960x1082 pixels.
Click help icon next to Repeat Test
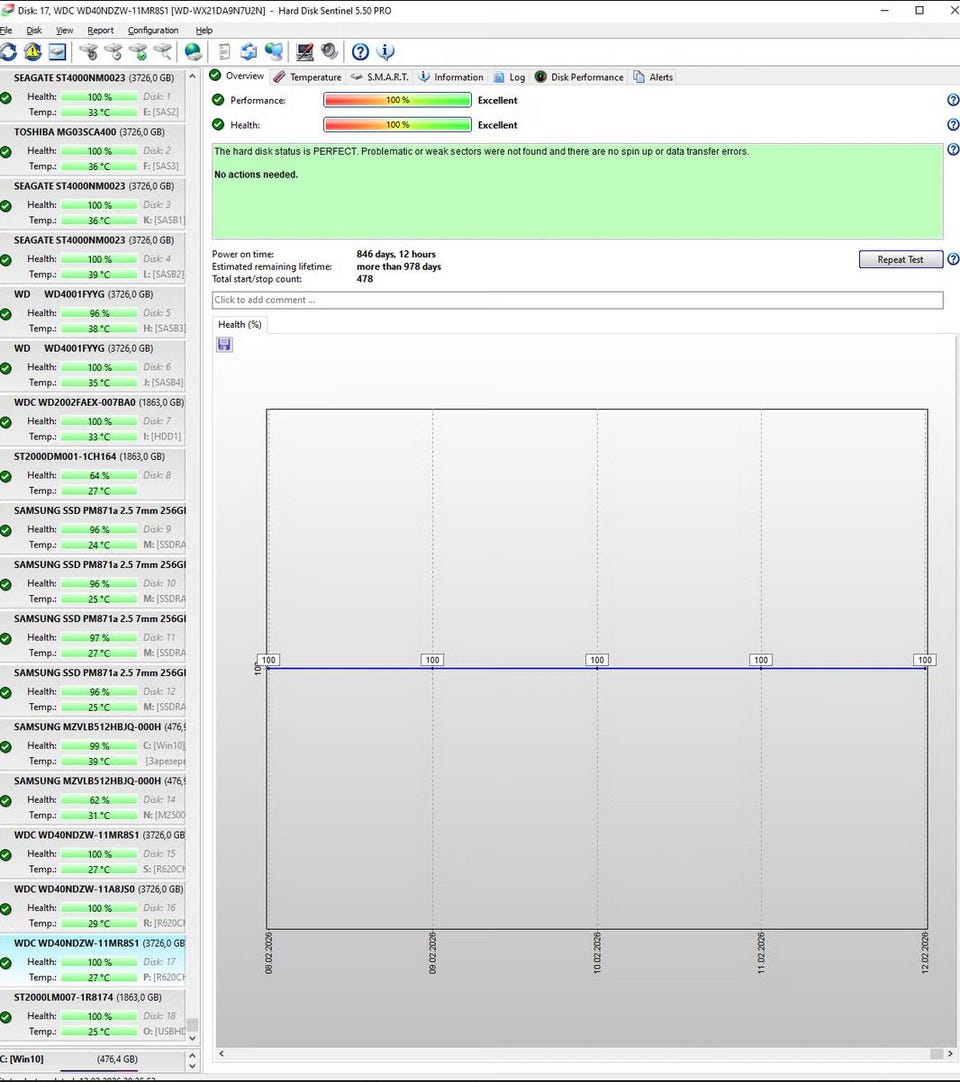(952, 260)
